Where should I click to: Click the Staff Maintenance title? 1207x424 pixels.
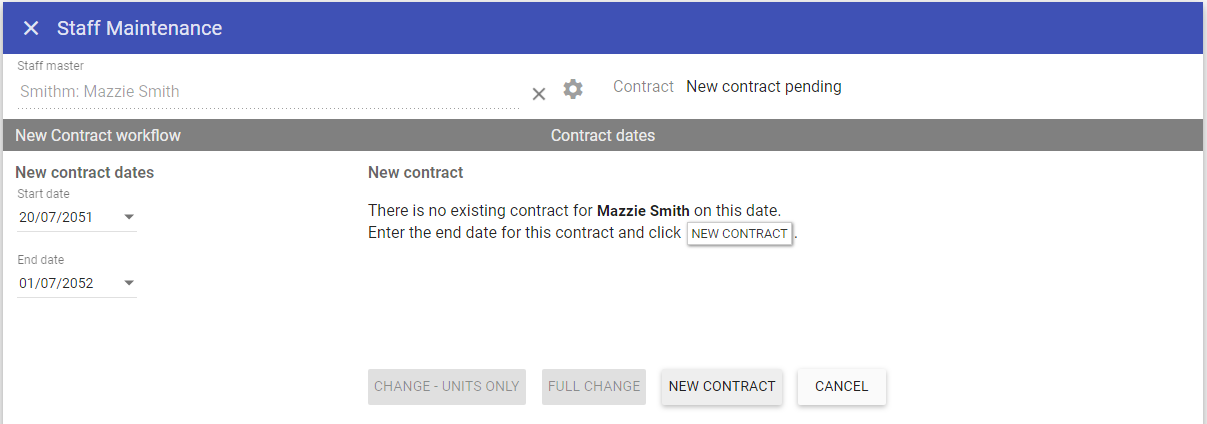coord(139,28)
